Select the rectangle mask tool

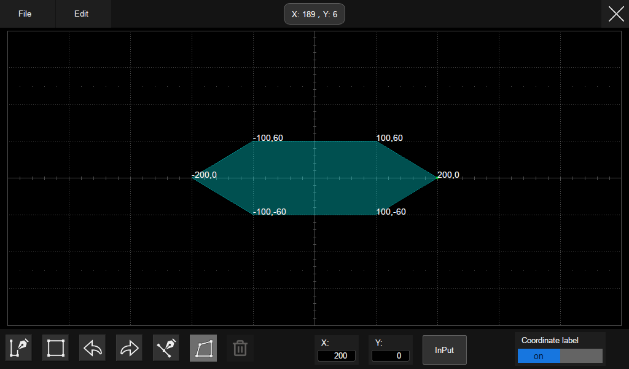[55, 348]
